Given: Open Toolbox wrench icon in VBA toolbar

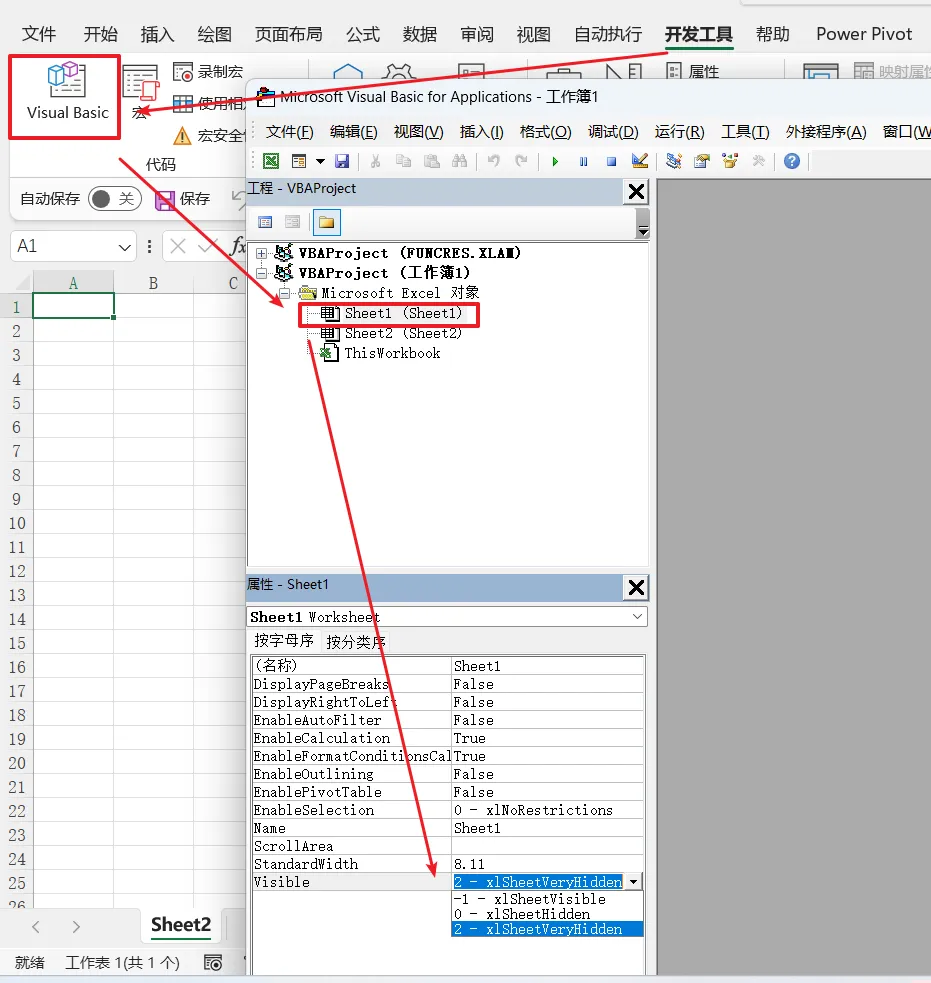Looking at the screenshot, I should pos(758,161).
